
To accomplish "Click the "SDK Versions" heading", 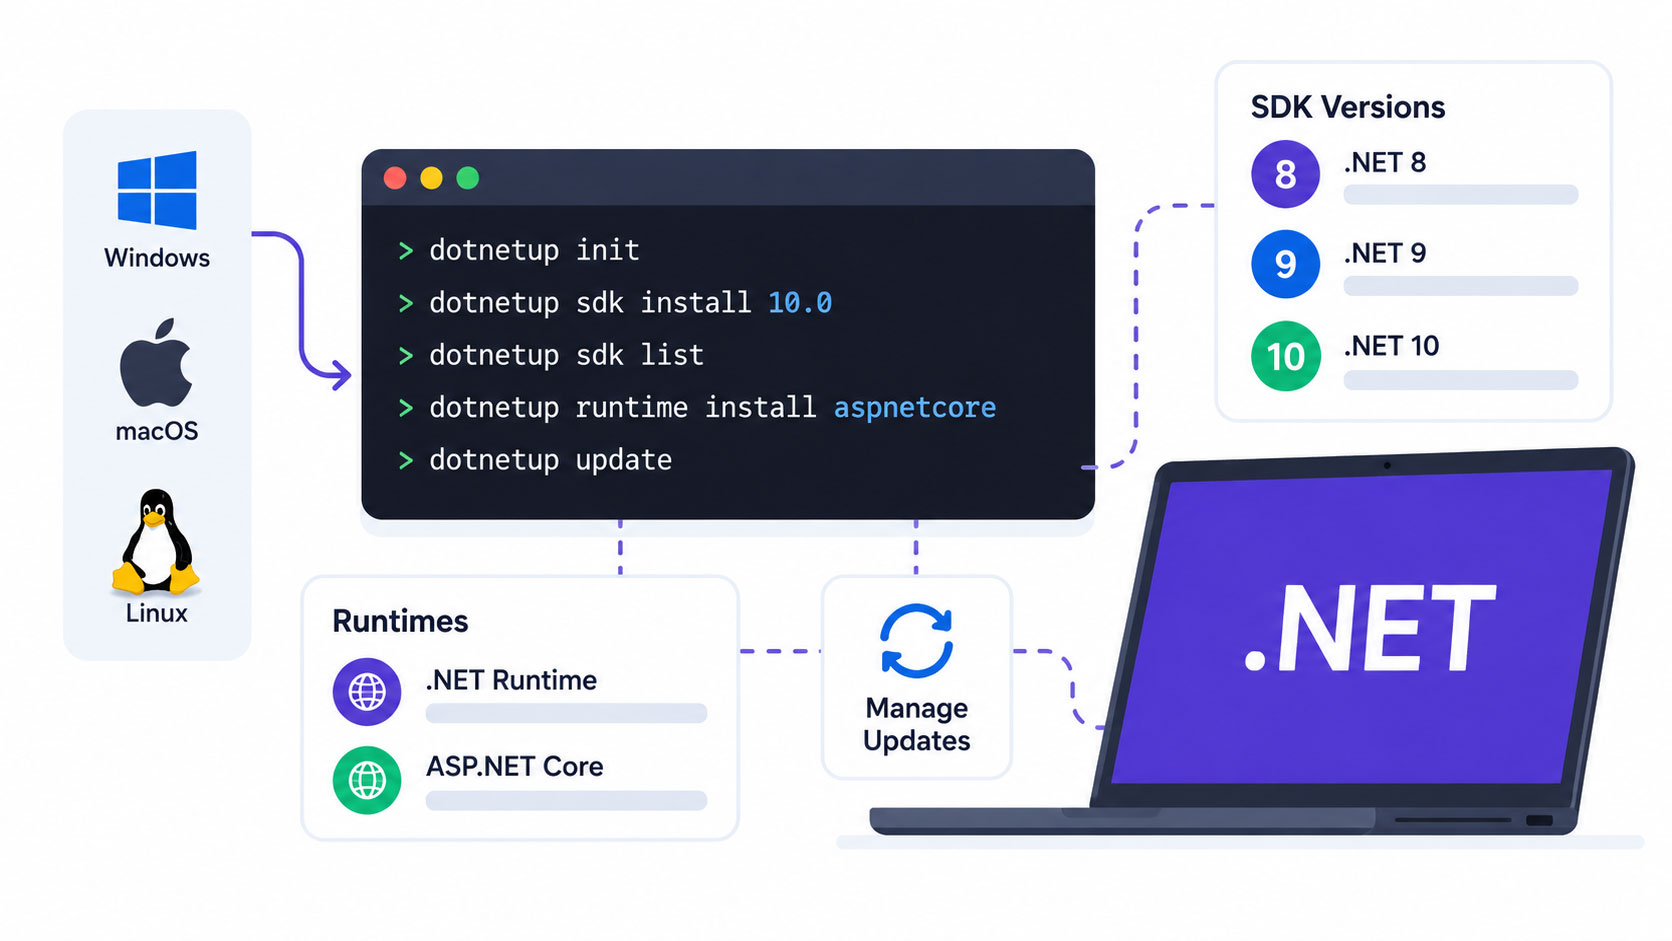I will 1348,107.
